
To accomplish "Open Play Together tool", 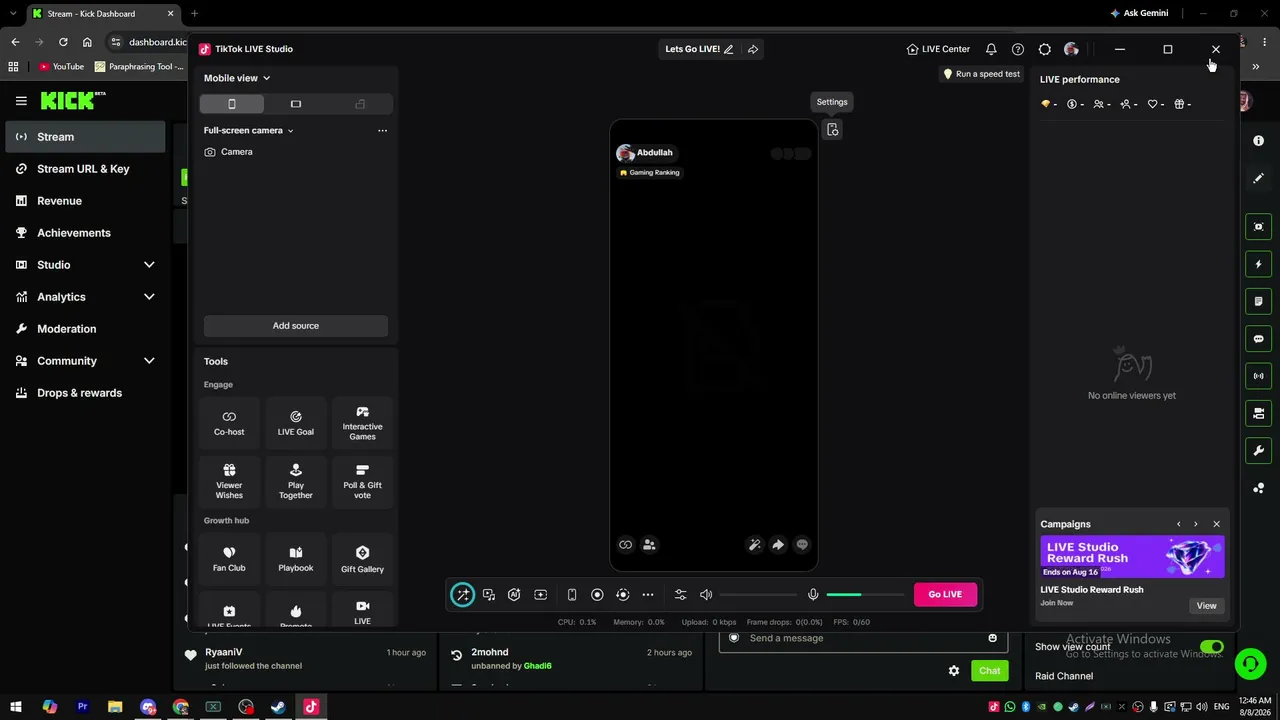I will click(296, 481).
